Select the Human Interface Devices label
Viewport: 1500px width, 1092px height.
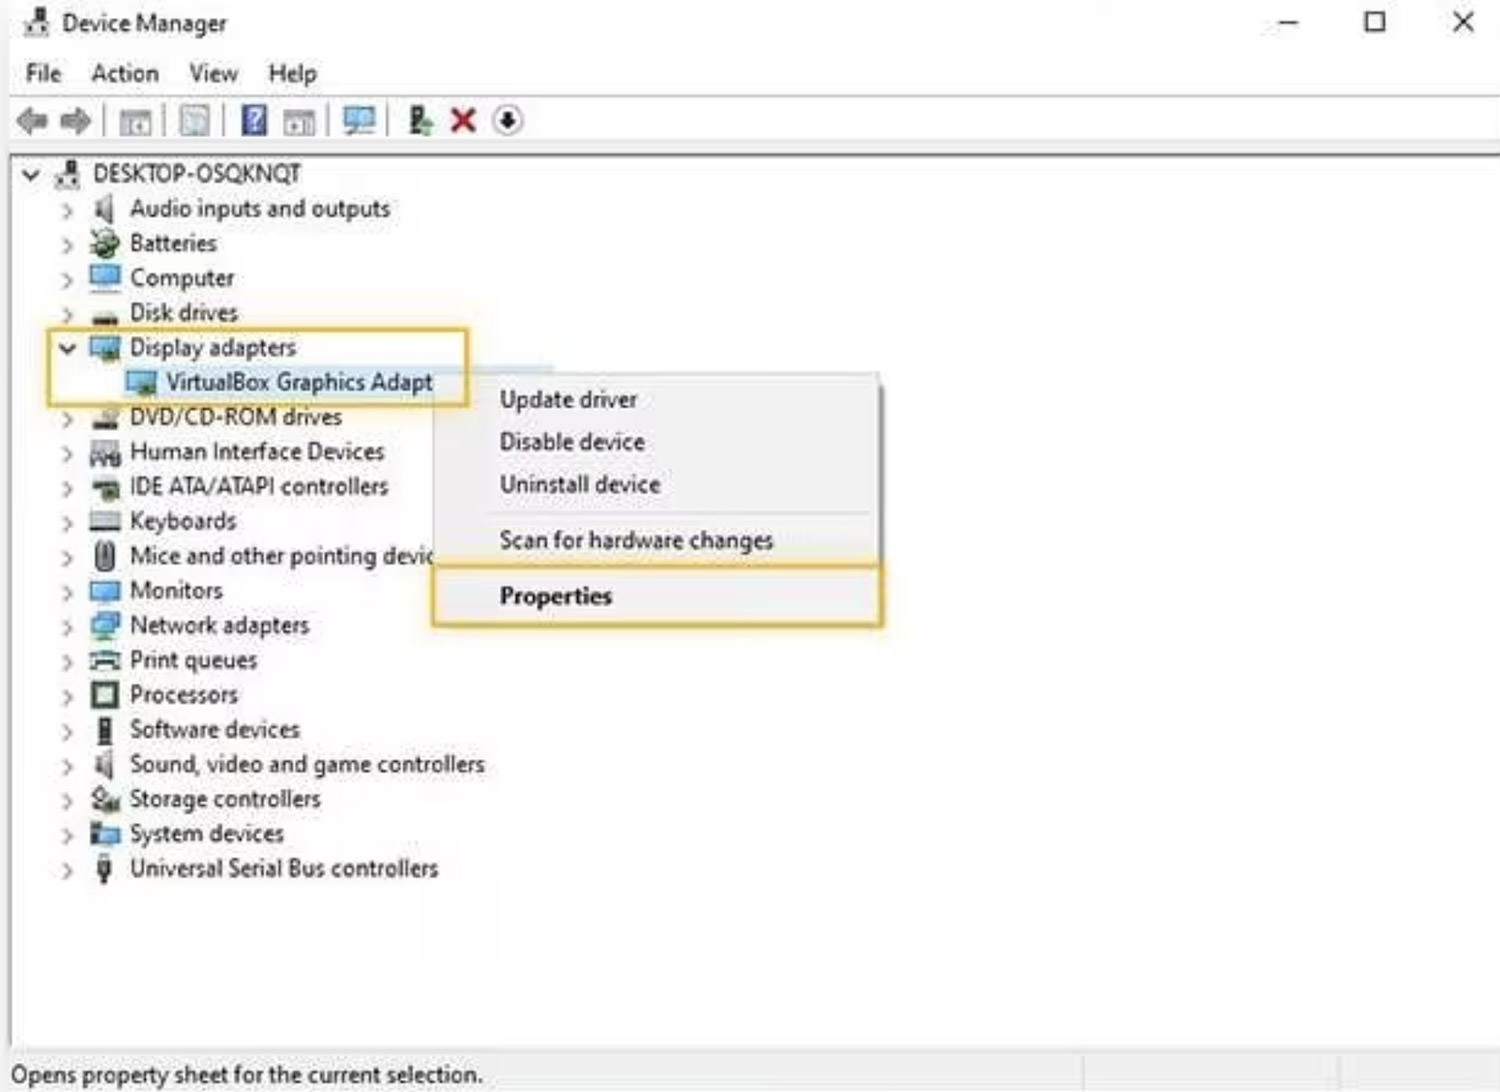coord(257,452)
